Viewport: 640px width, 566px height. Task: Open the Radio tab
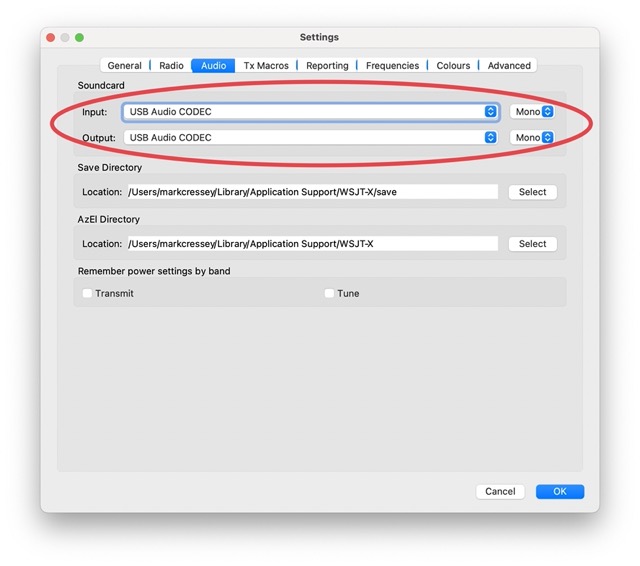click(x=171, y=66)
